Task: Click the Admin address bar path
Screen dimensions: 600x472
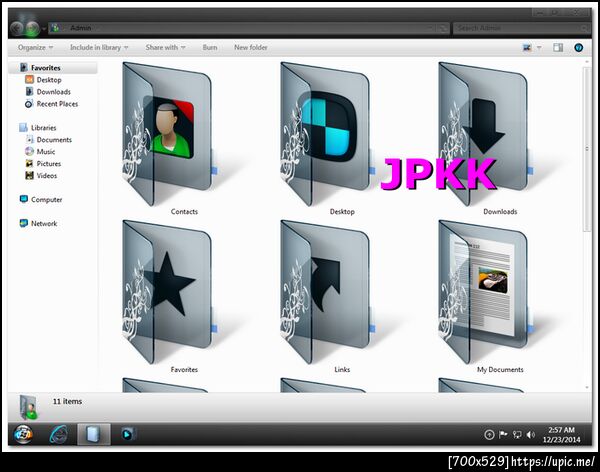Action: (x=80, y=28)
